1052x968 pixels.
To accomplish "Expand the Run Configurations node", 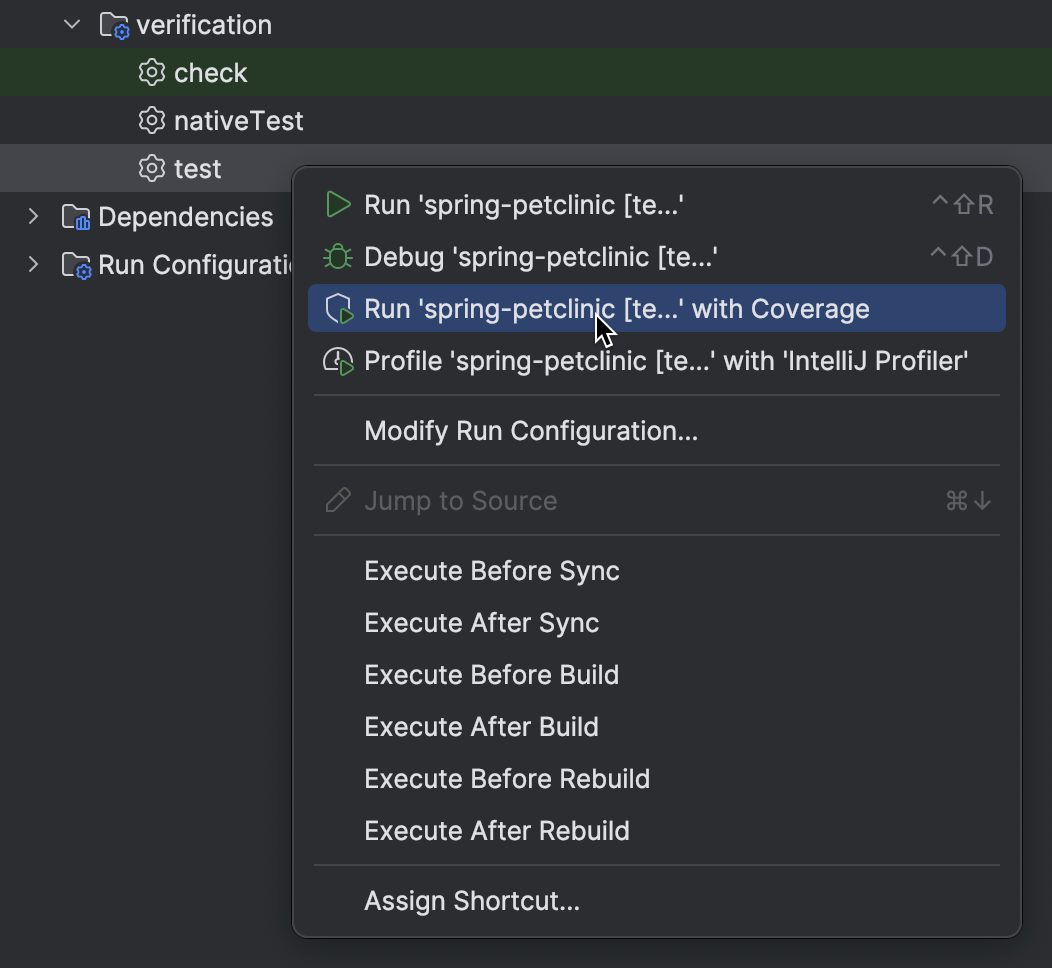I will (x=33, y=264).
